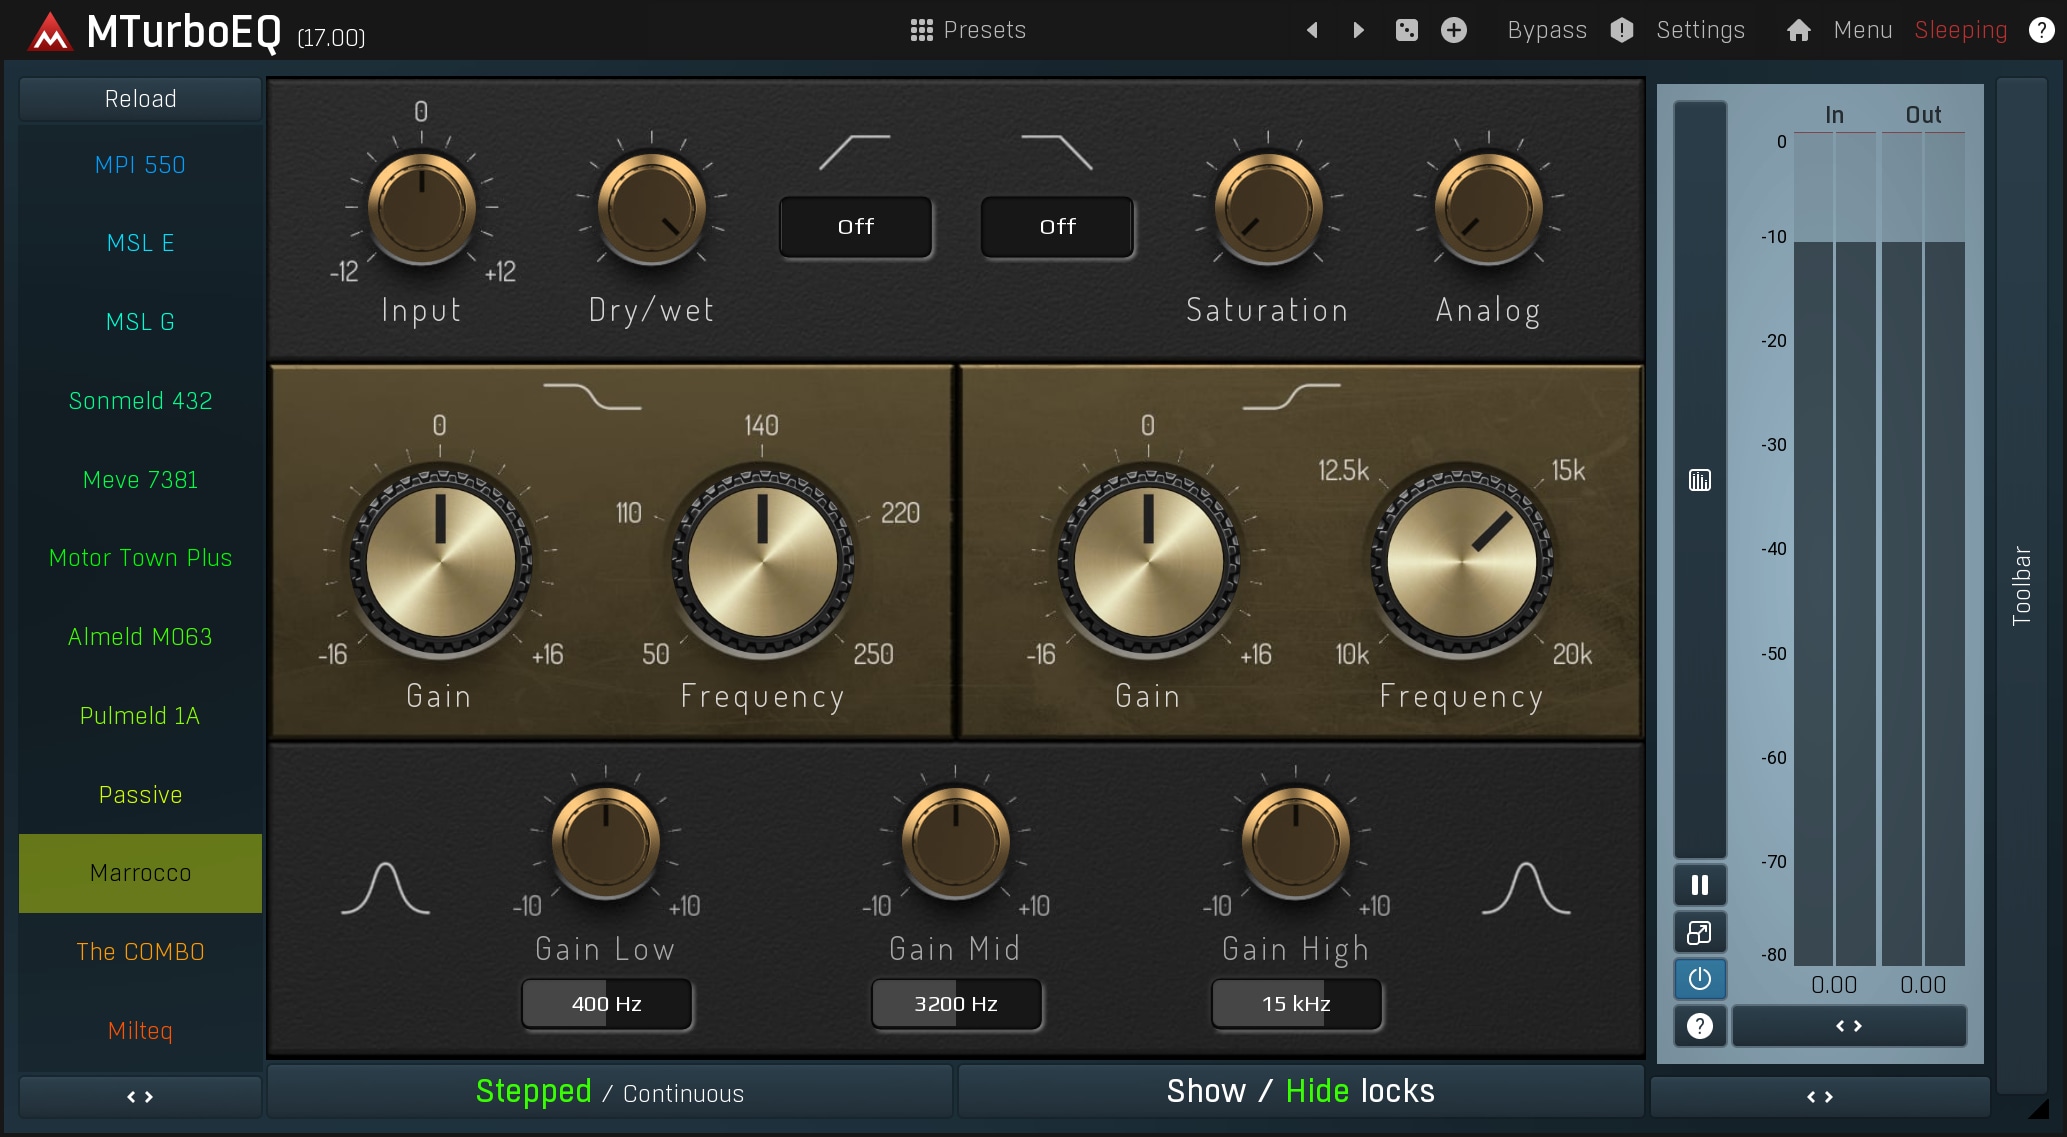The width and height of the screenshot is (2067, 1137).
Task: Toggle the meter power button
Action: [x=1699, y=979]
